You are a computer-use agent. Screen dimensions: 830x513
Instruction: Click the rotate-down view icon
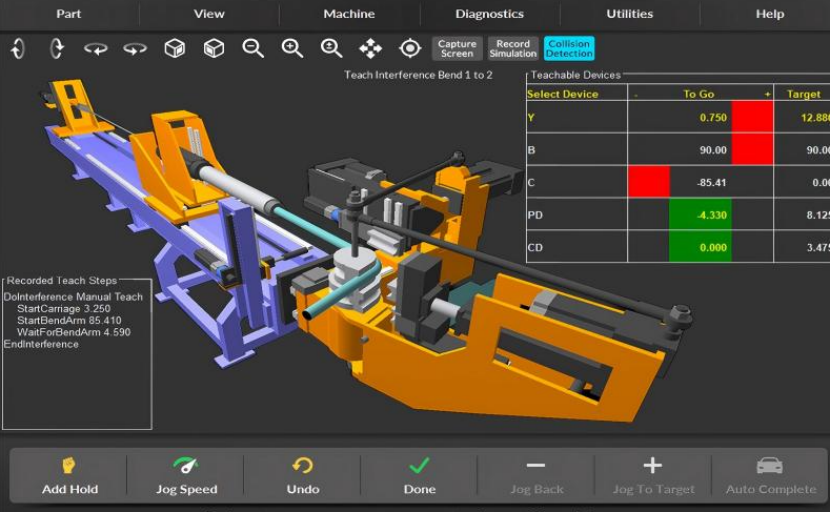pos(57,49)
